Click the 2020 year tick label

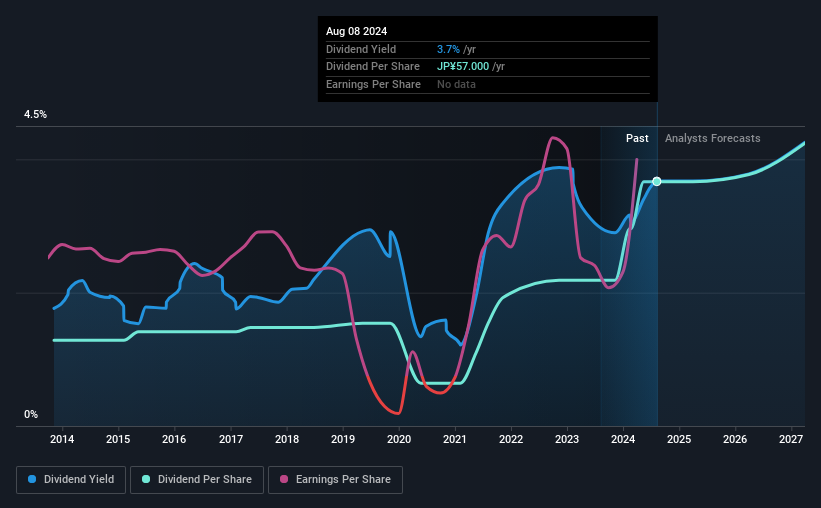point(399,439)
